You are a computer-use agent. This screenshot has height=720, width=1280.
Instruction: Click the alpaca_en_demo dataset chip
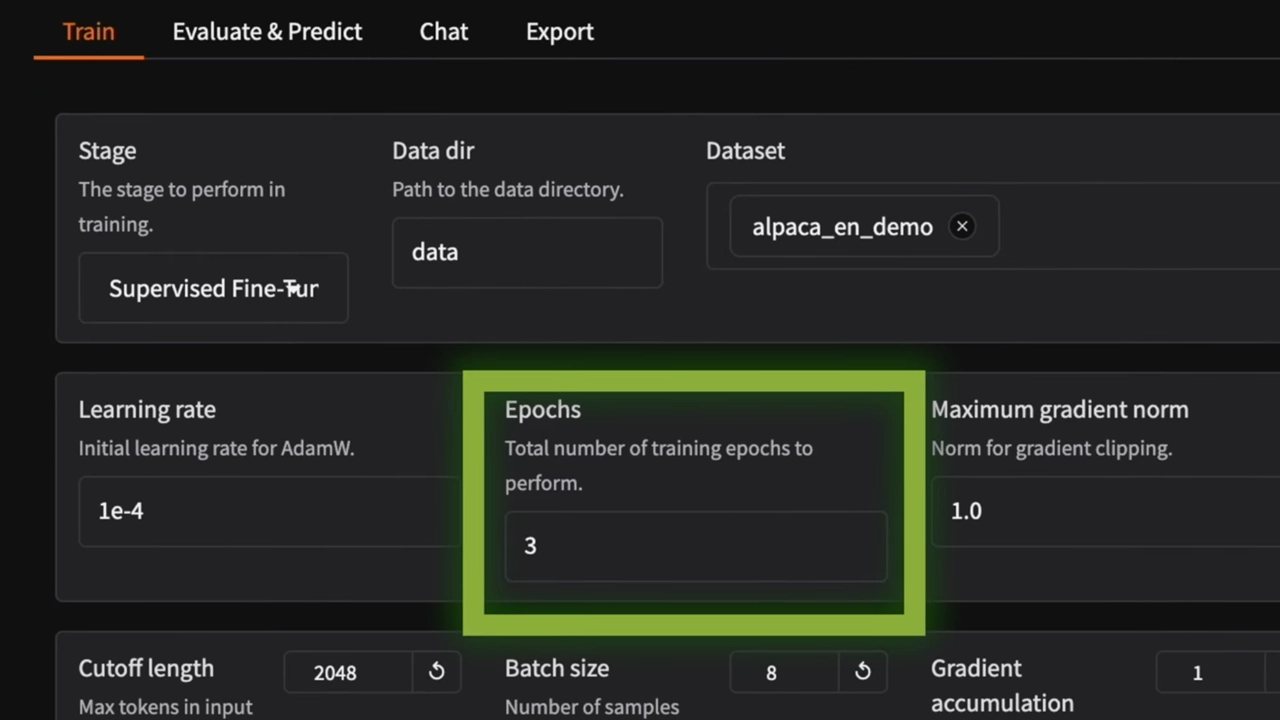(x=842, y=227)
